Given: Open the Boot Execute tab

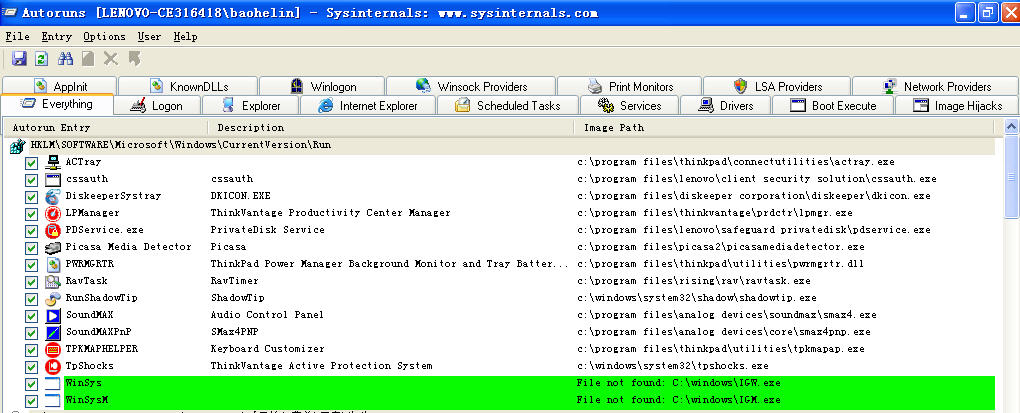Looking at the screenshot, I should pyautogui.click(x=833, y=105).
